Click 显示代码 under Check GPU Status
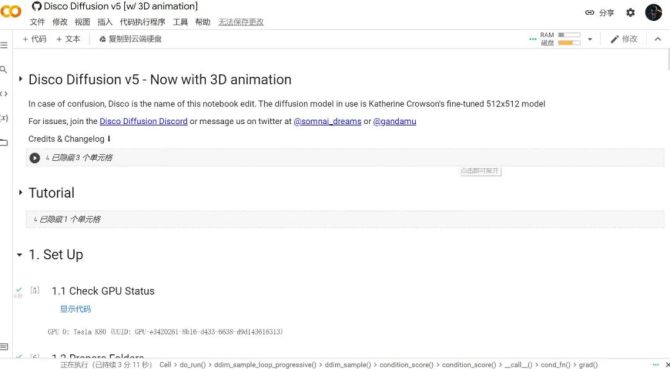 pos(75,309)
